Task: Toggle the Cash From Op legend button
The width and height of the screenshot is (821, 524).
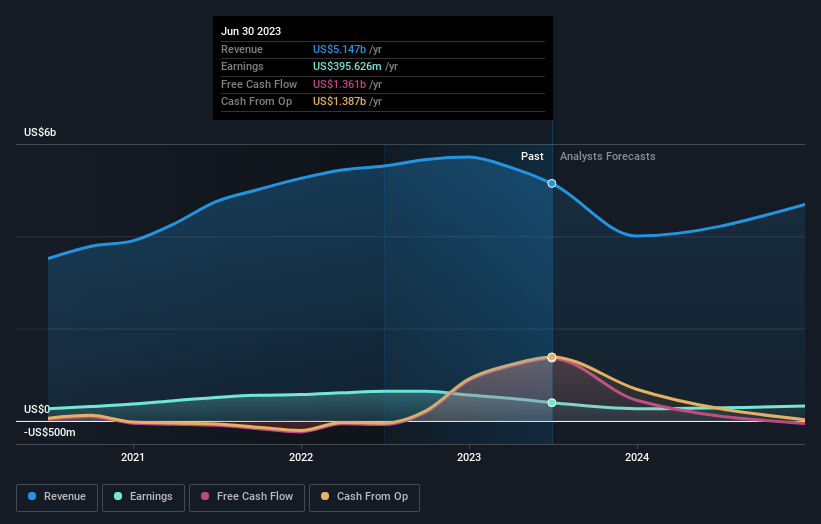Action: point(364,497)
